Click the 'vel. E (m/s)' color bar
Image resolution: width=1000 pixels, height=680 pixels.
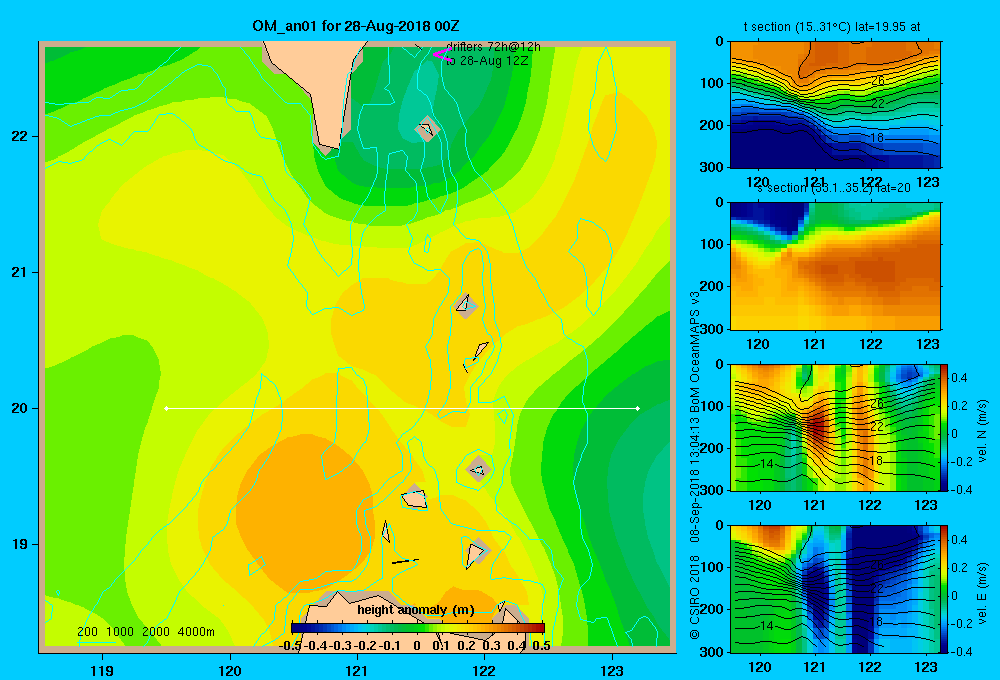pos(945,589)
